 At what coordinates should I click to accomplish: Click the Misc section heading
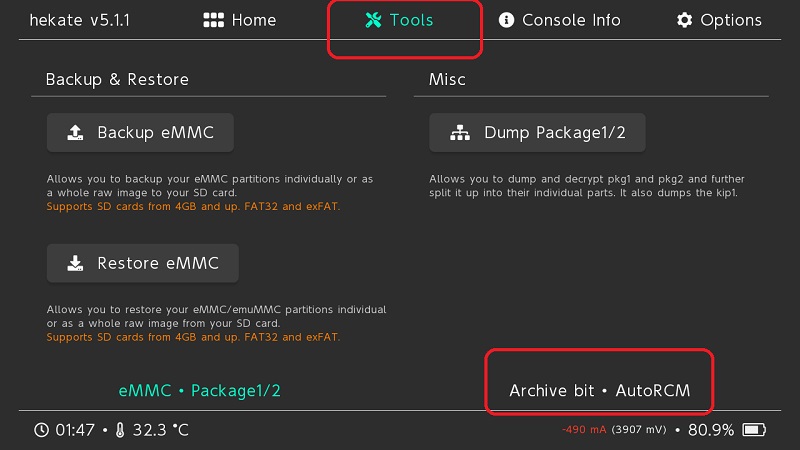click(447, 79)
